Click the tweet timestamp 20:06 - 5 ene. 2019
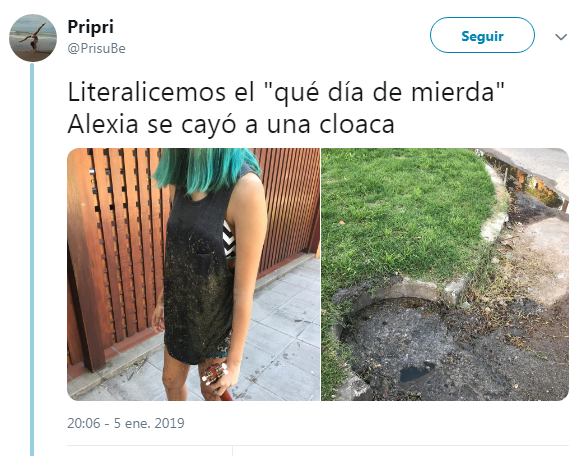This screenshot has width=577, height=456. (126, 423)
